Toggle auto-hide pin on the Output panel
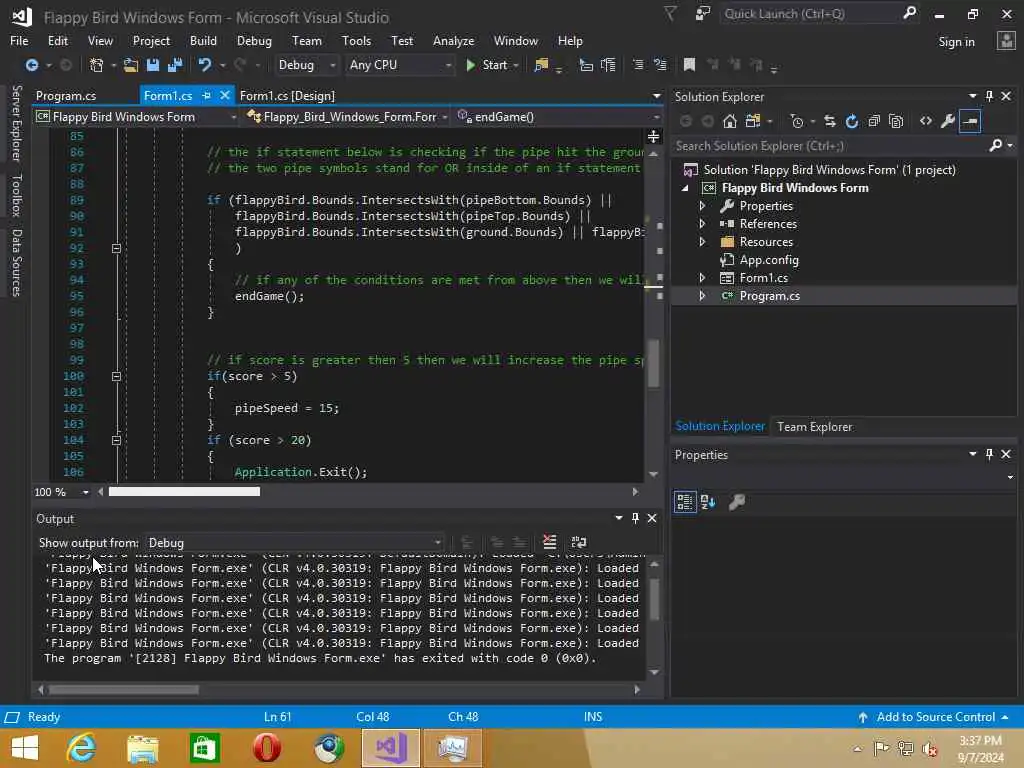Image resolution: width=1024 pixels, height=768 pixels. click(635, 518)
